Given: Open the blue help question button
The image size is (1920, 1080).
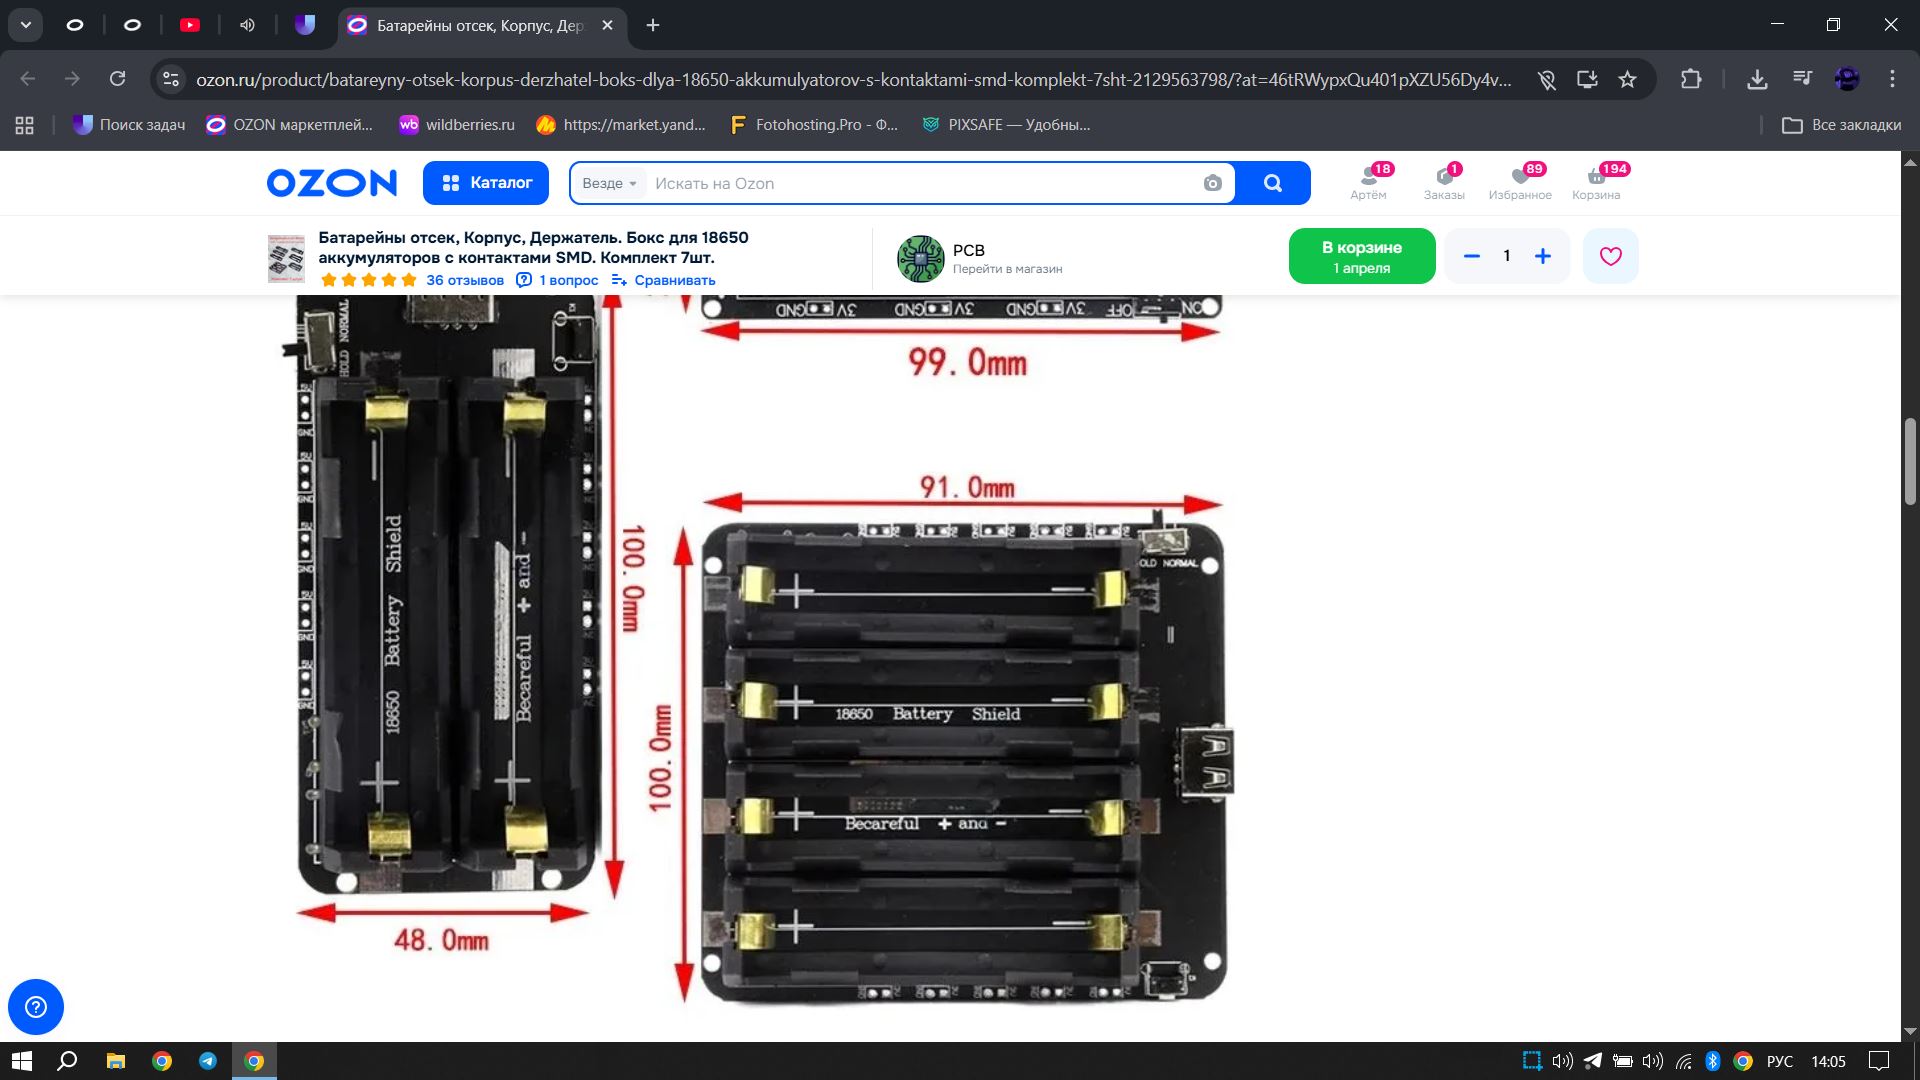Looking at the screenshot, I should 36,1006.
